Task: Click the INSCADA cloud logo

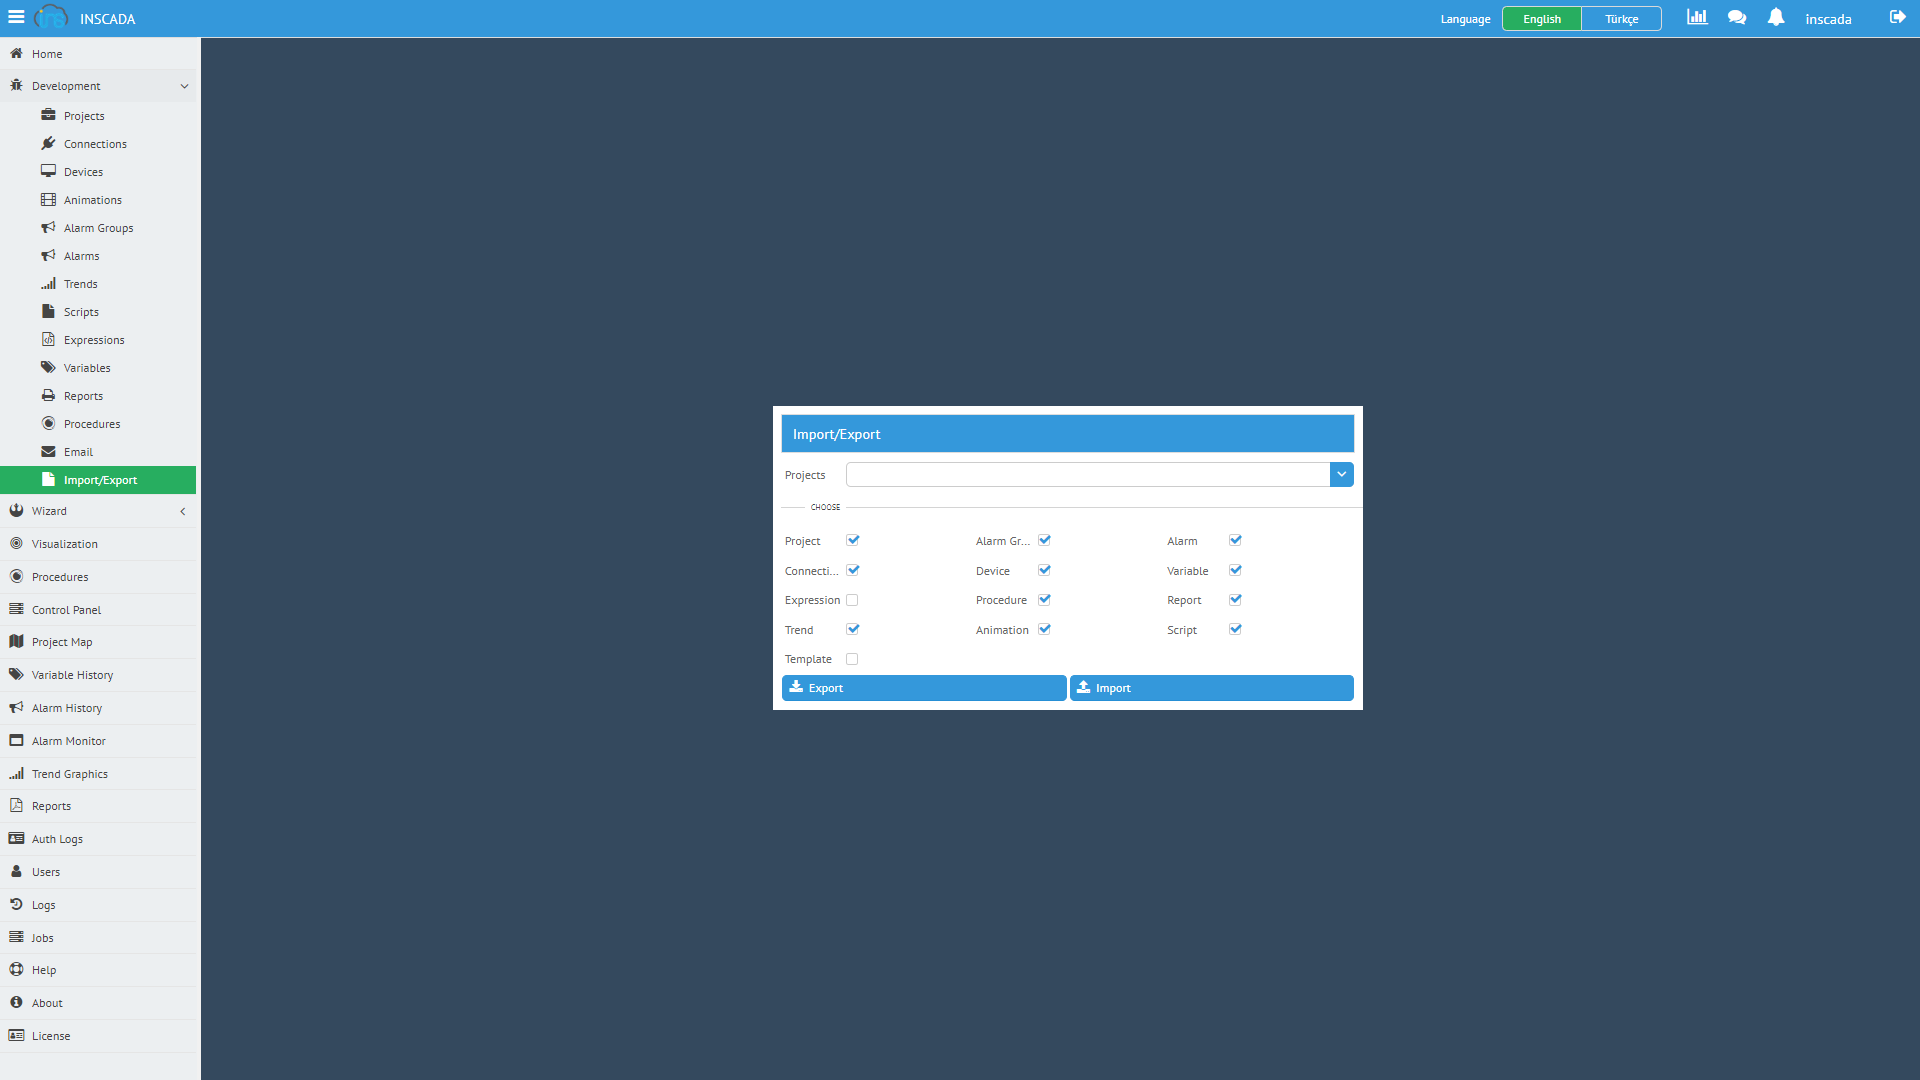Action: coord(51,17)
